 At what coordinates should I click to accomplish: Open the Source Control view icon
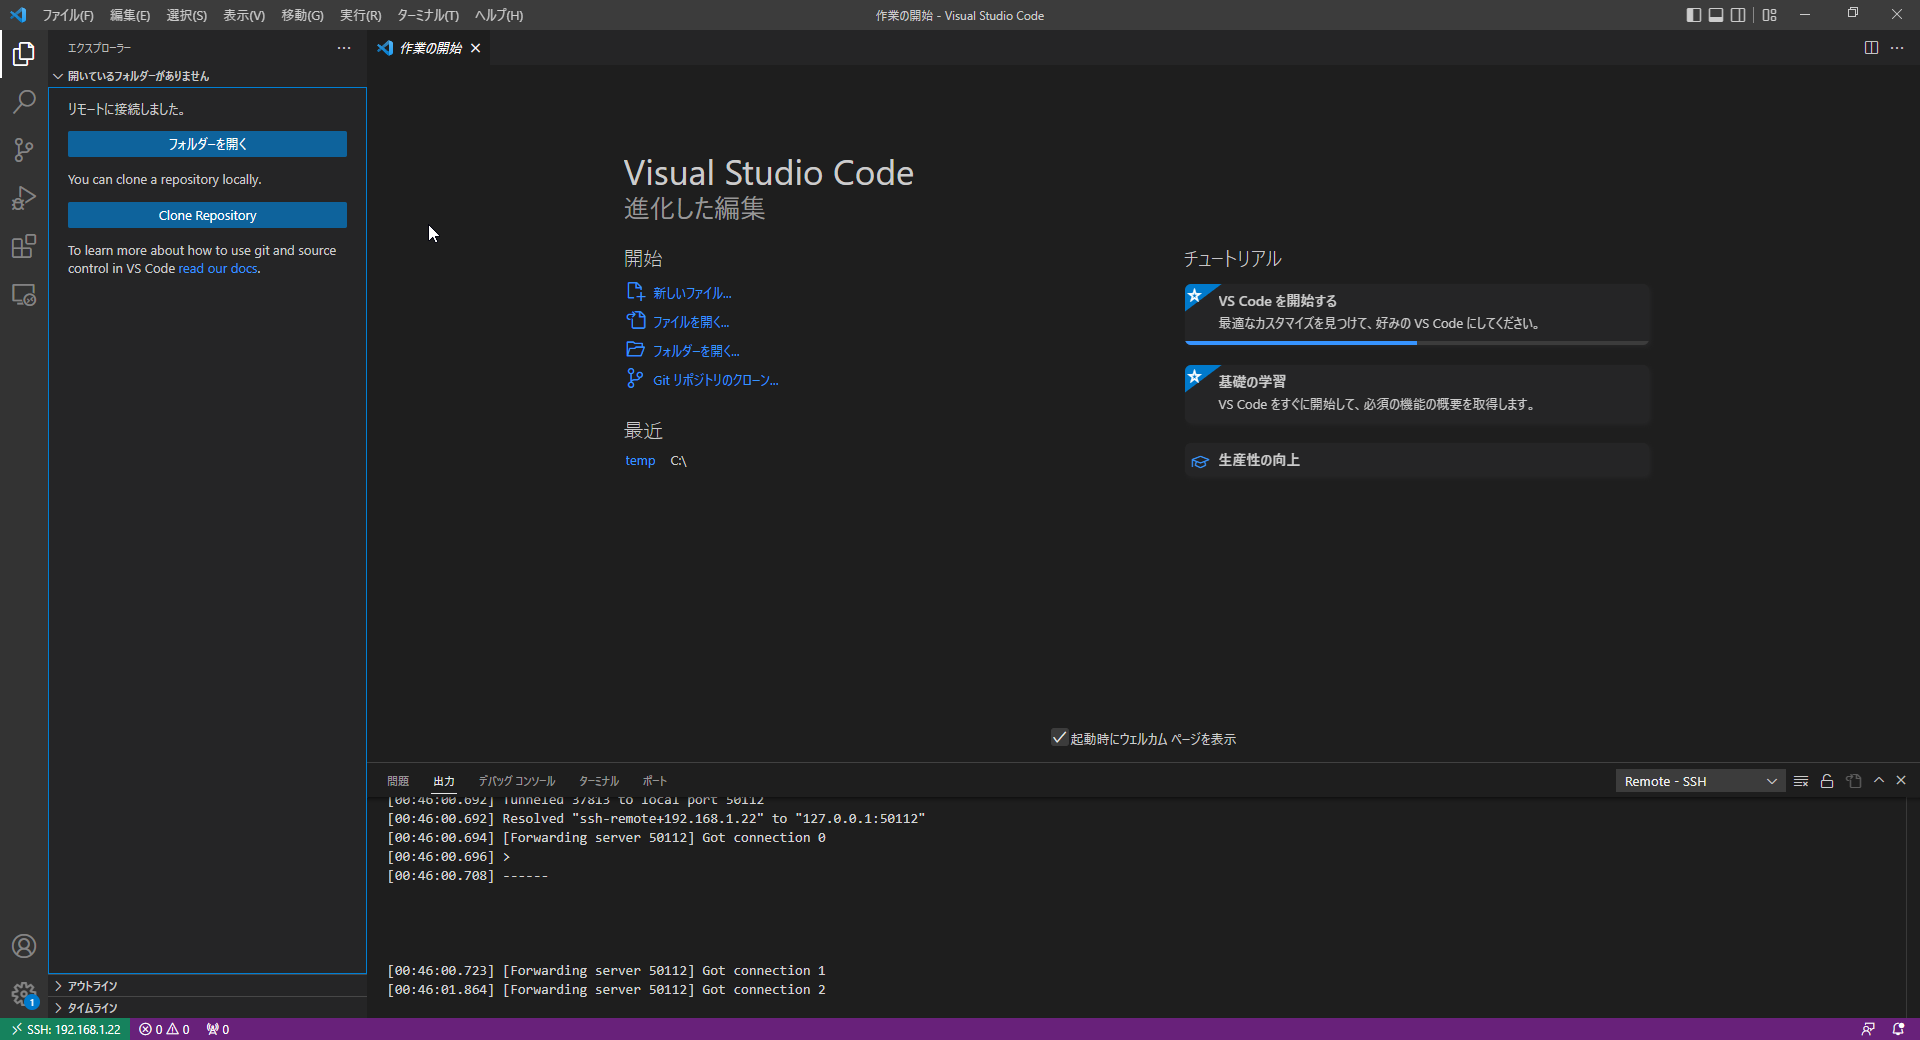[x=24, y=150]
